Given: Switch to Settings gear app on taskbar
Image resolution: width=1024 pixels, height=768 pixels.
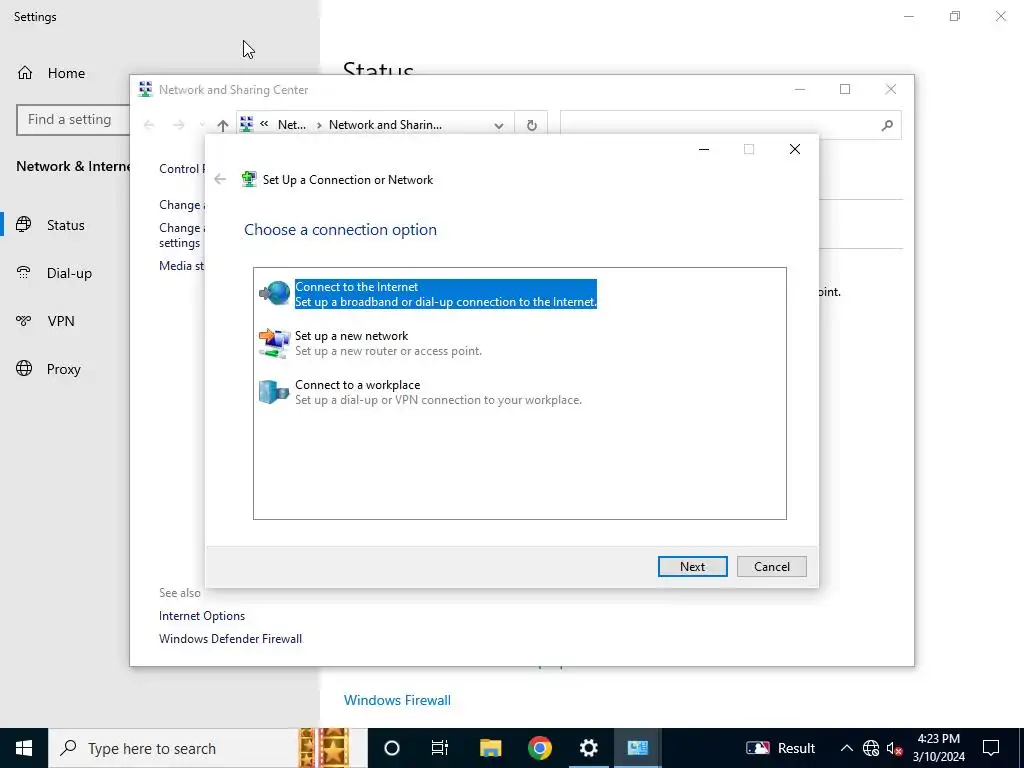Looking at the screenshot, I should pos(588,748).
